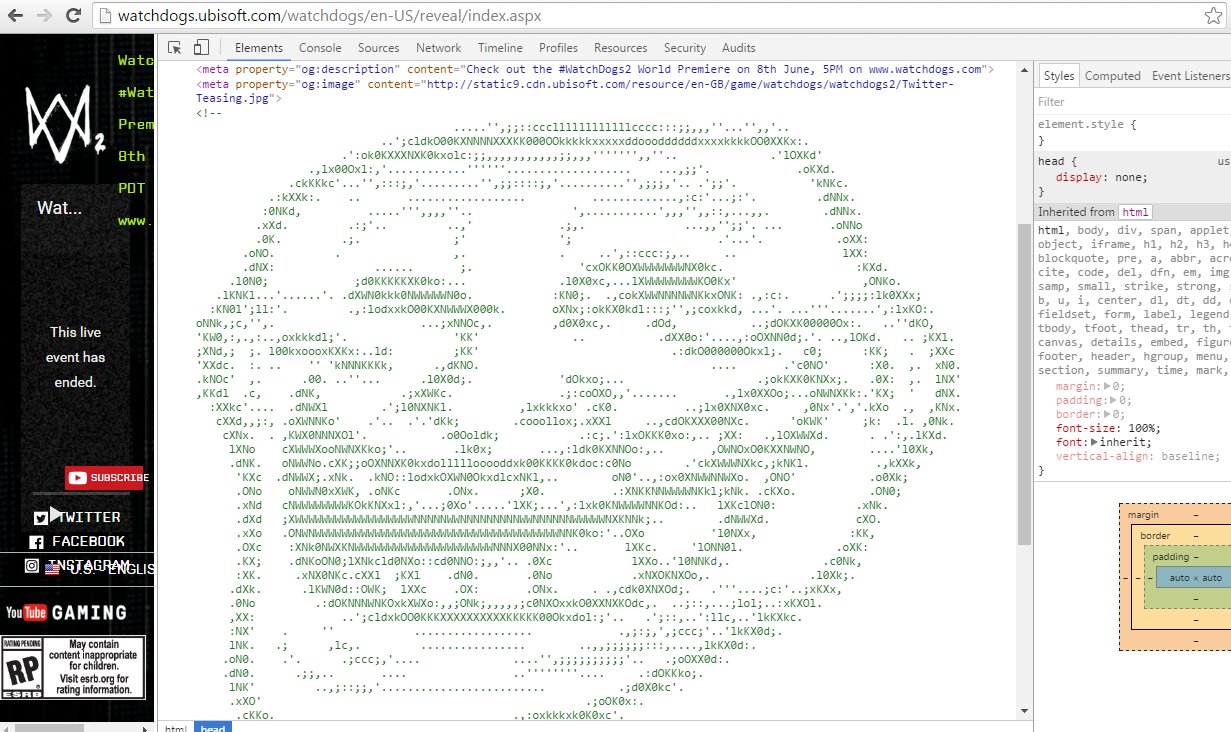Open the Security tab
Screen dimensions: 1231x732
(x=685, y=48)
